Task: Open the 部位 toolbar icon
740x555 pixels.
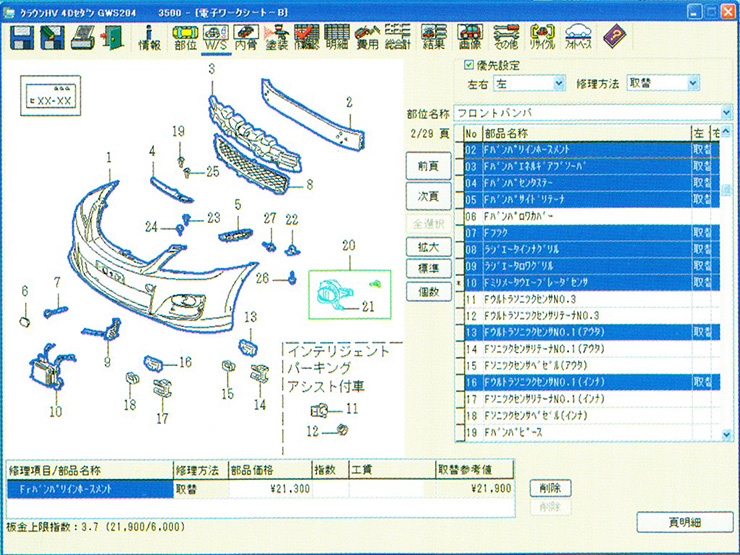Action: pyautogui.click(x=185, y=38)
